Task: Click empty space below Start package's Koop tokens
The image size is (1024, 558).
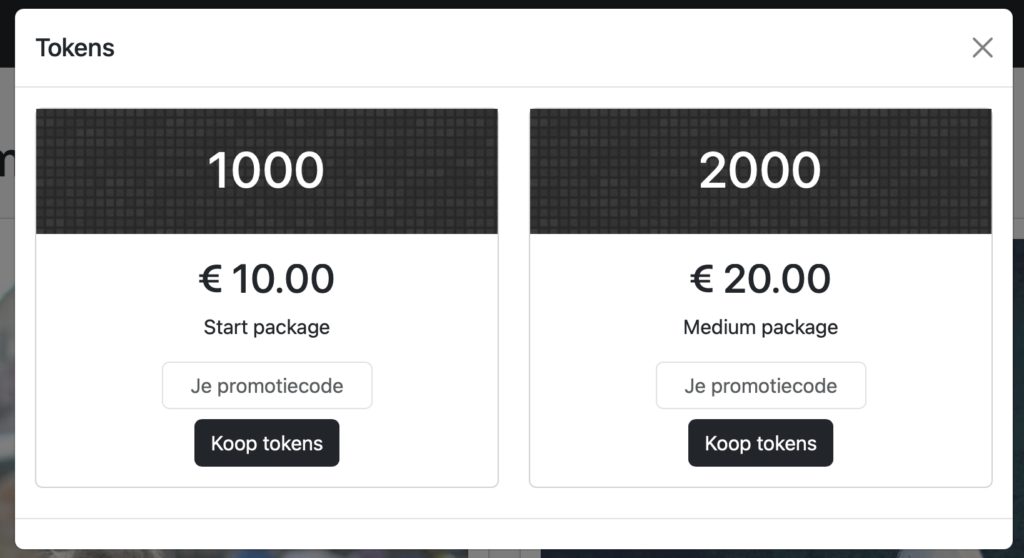Action: coord(266,477)
